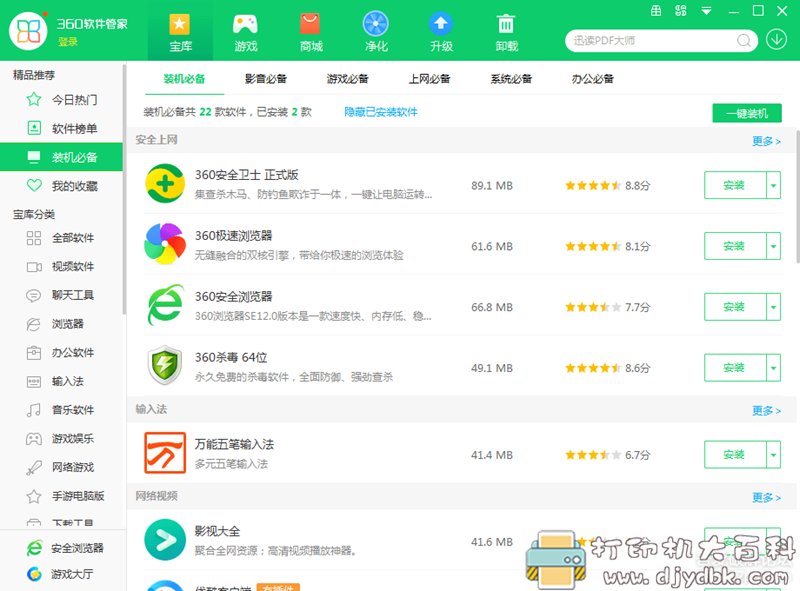Image resolution: width=800 pixels, height=591 pixels.
Task: Install 360安全浏览器
Action: 735,307
